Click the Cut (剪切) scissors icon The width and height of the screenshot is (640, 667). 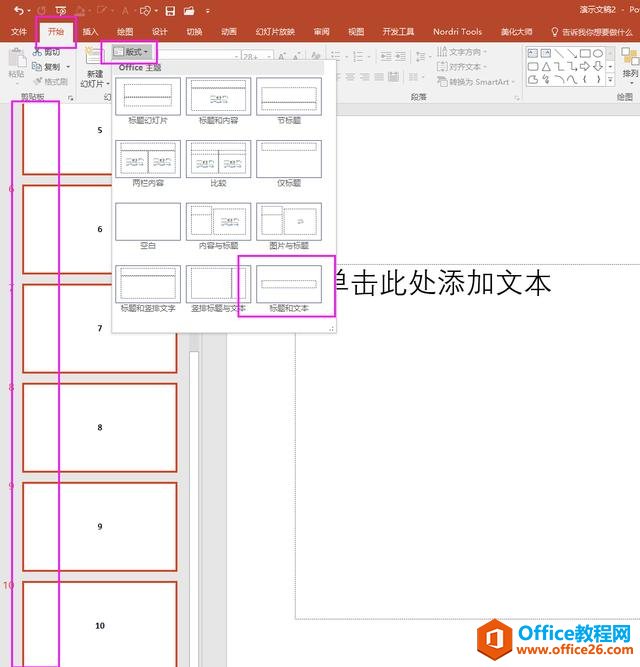pyautogui.click(x=36, y=51)
